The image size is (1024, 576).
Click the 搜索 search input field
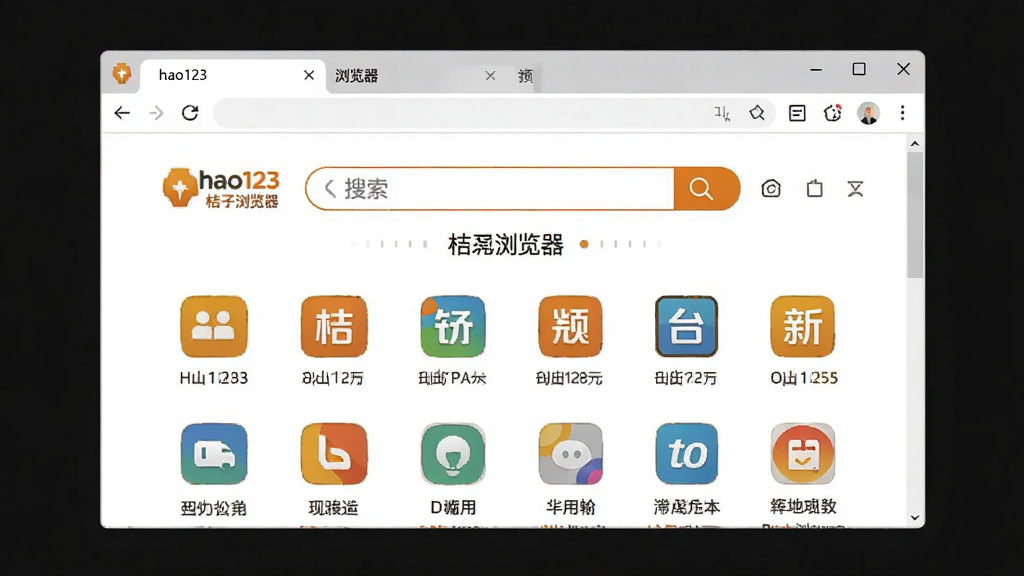(490, 189)
